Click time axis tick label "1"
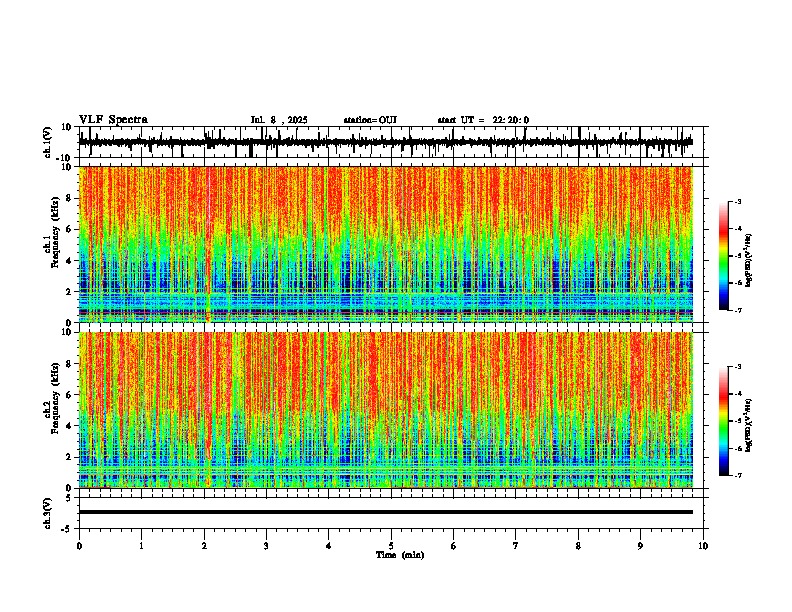This screenshot has width=792, height=612. [141, 546]
